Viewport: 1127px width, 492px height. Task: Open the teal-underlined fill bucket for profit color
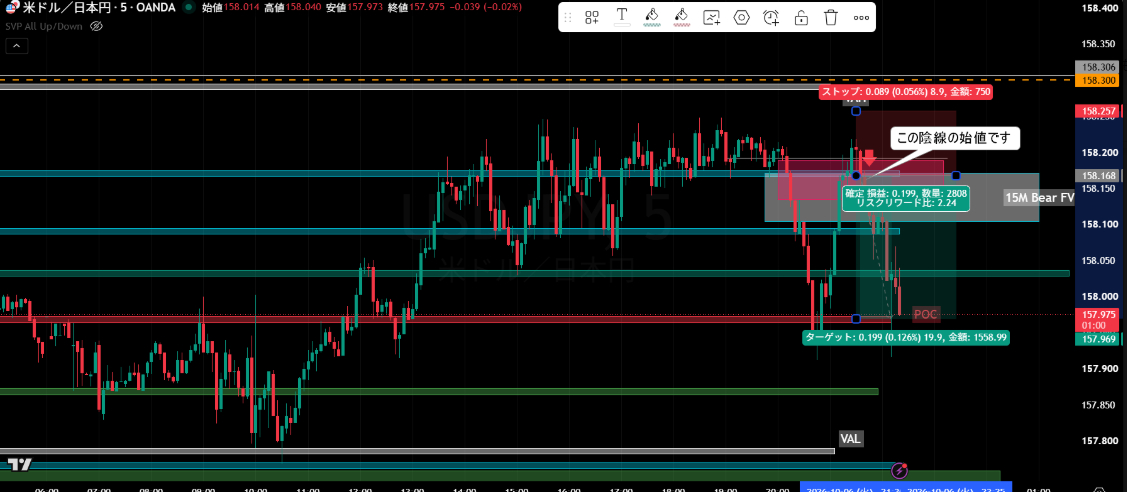[x=651, y=17]
